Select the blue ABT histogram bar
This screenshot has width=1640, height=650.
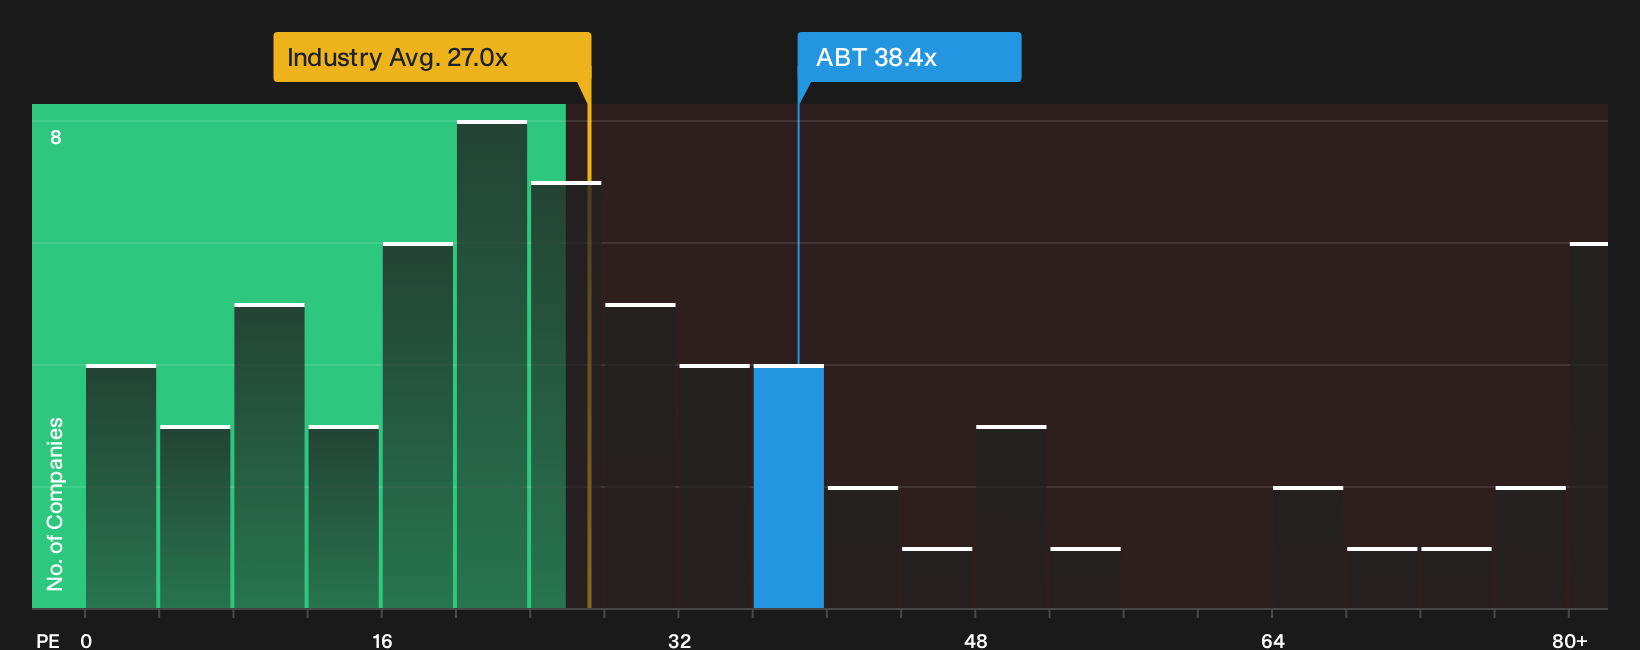[x=789, y=486]
